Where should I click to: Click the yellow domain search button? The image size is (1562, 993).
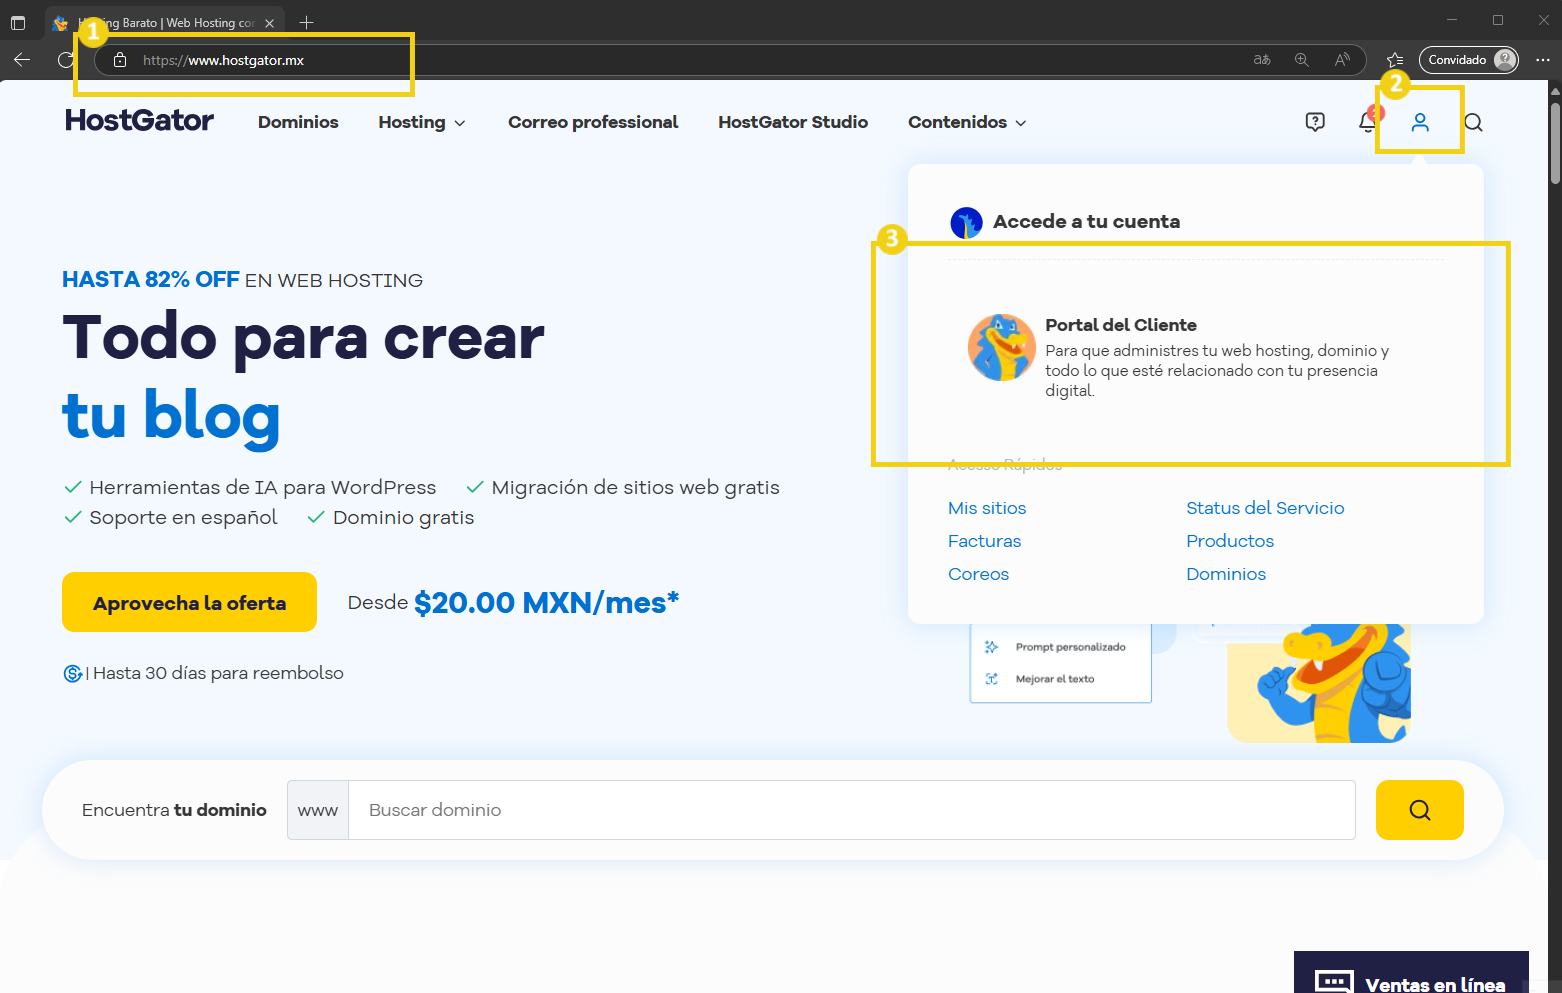[1419, 810]
